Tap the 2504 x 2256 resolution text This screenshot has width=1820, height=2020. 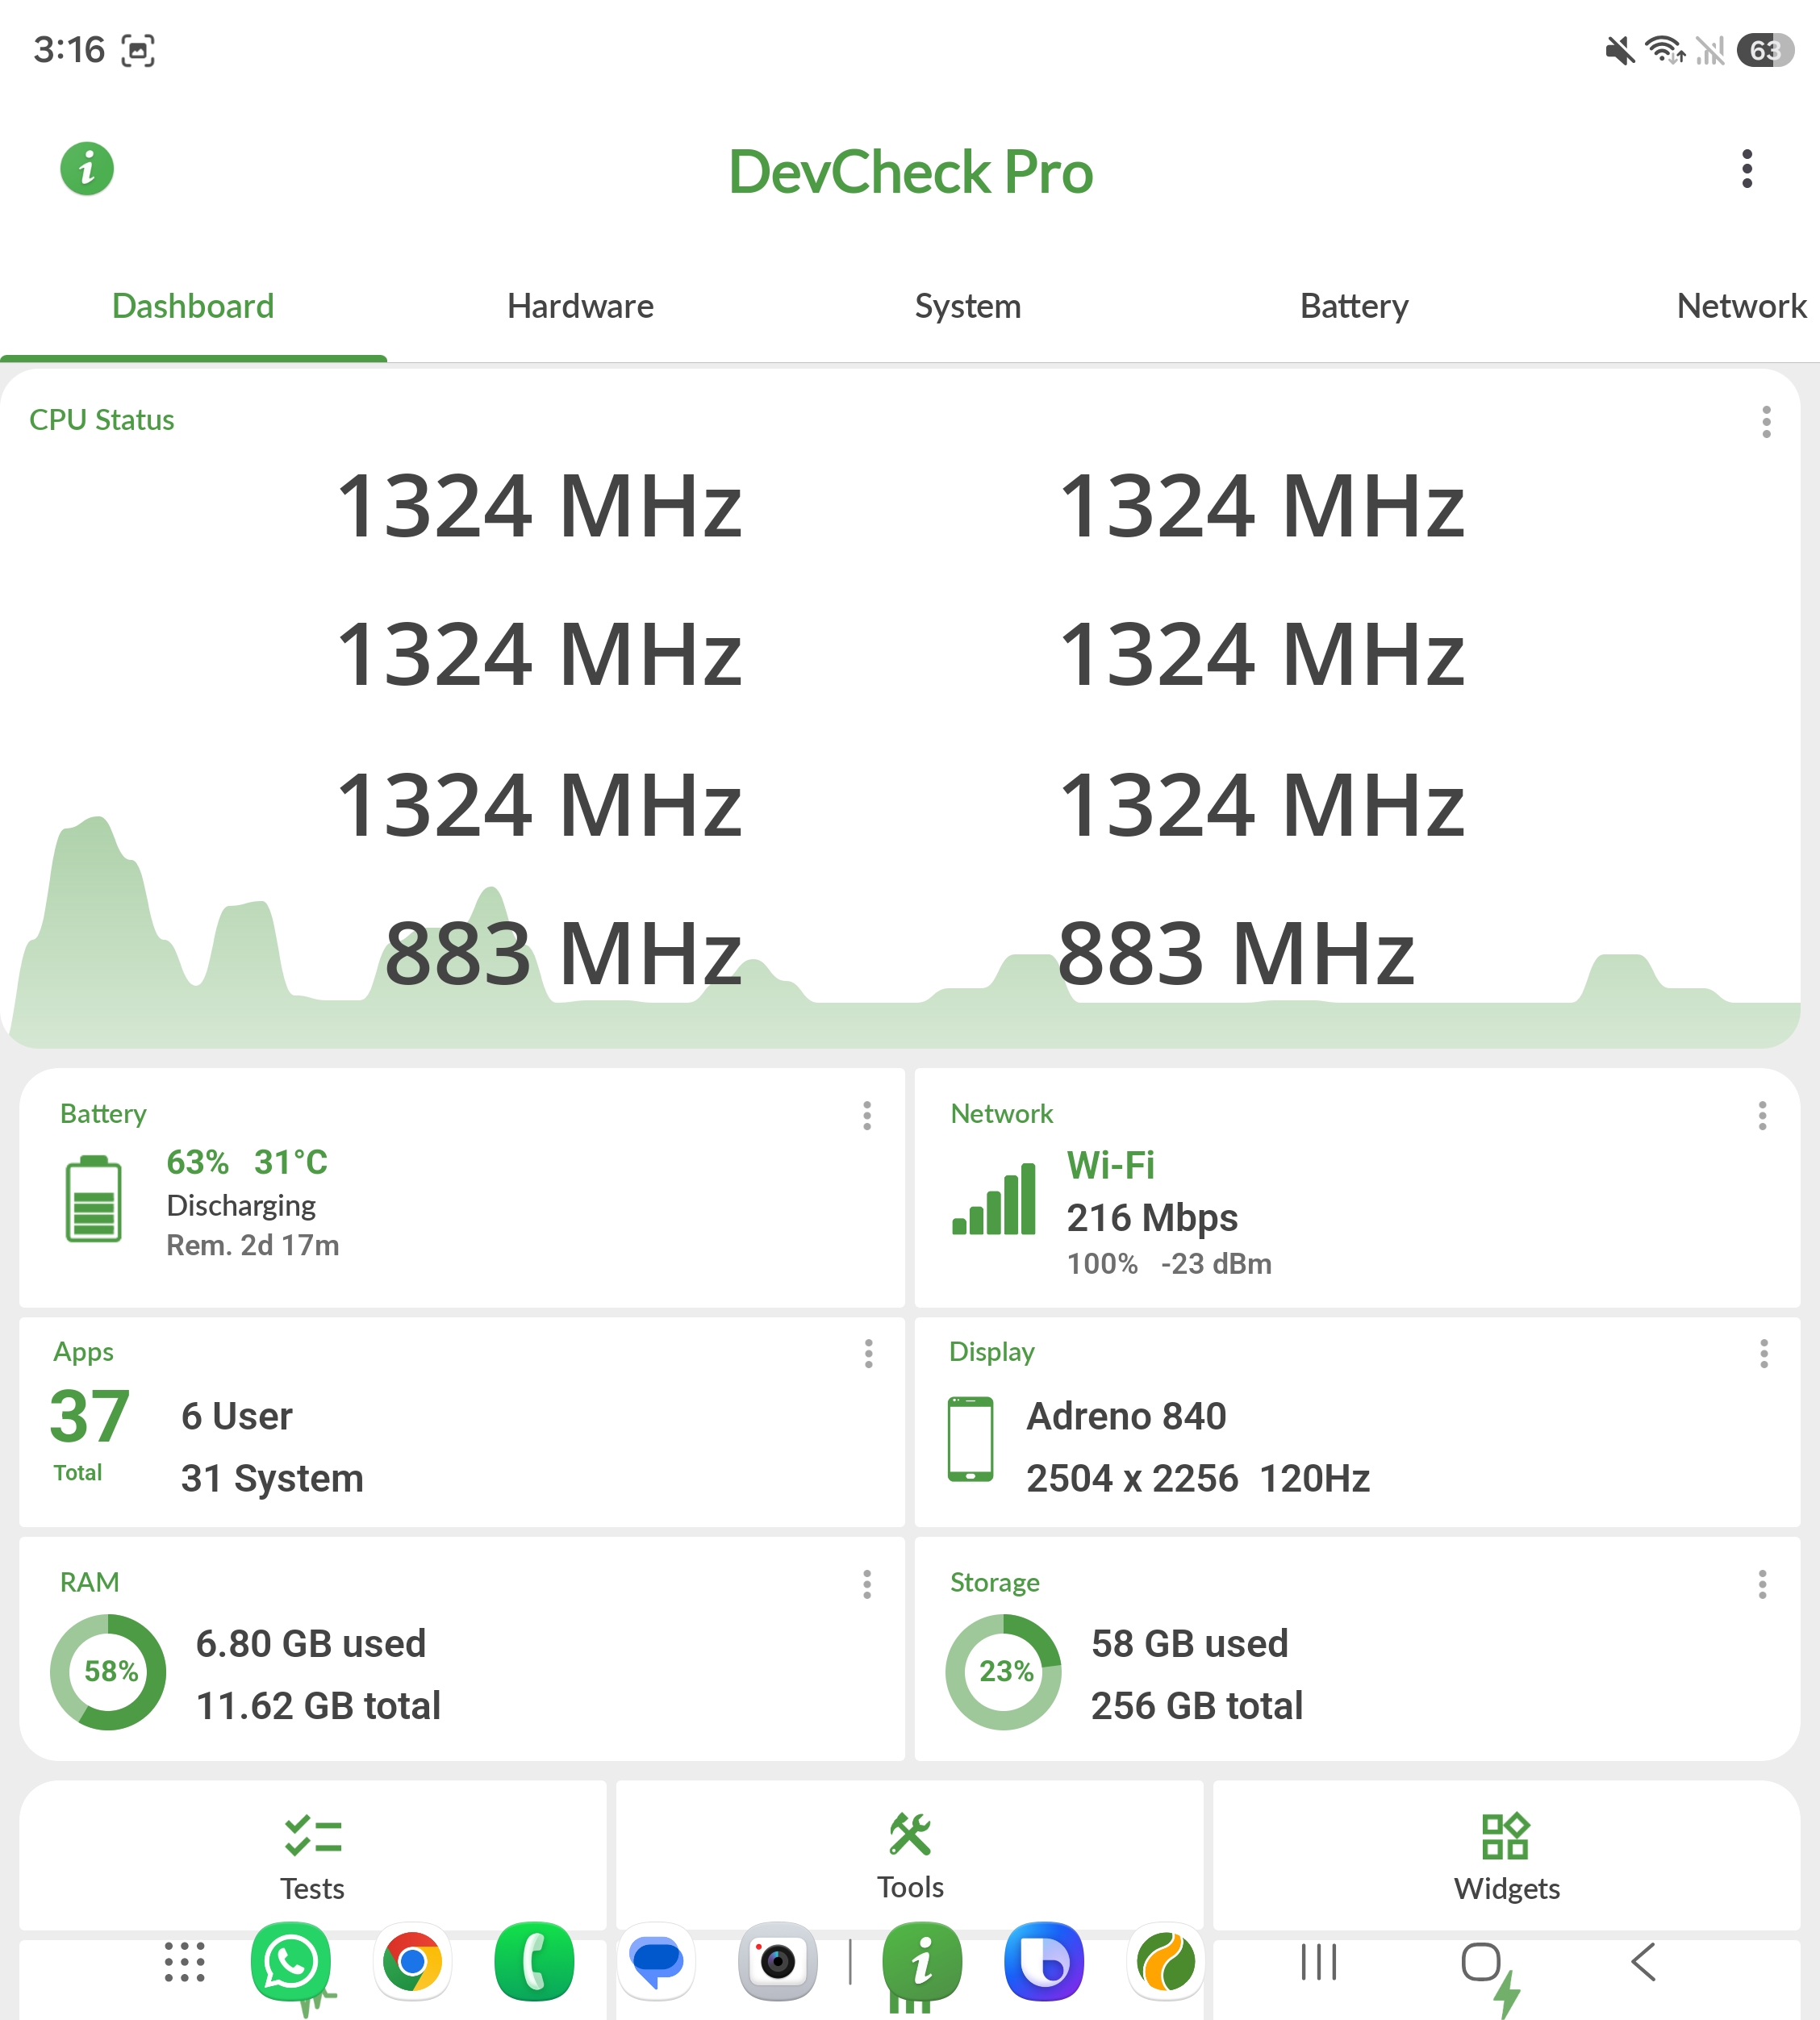[x=1132, y=1478]
